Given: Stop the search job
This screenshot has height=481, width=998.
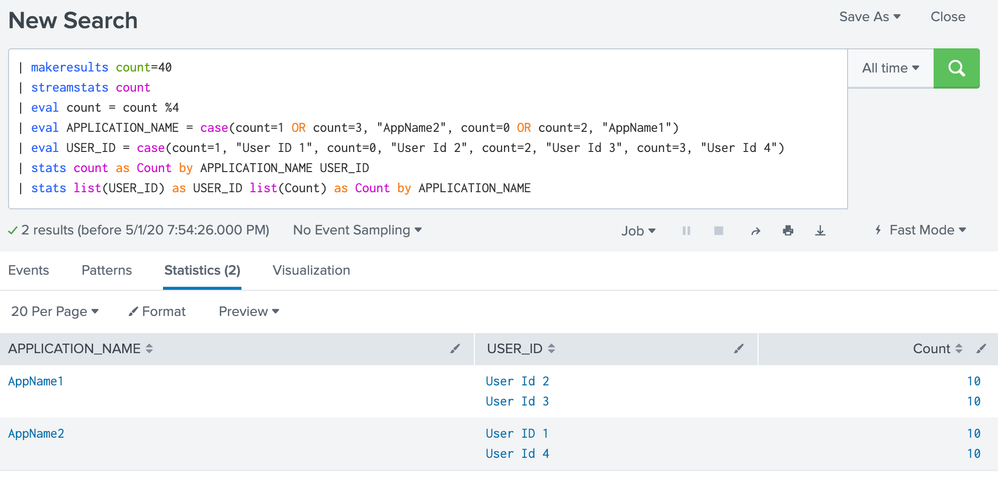Looking at the screenshot, I should tap(718, 231).
